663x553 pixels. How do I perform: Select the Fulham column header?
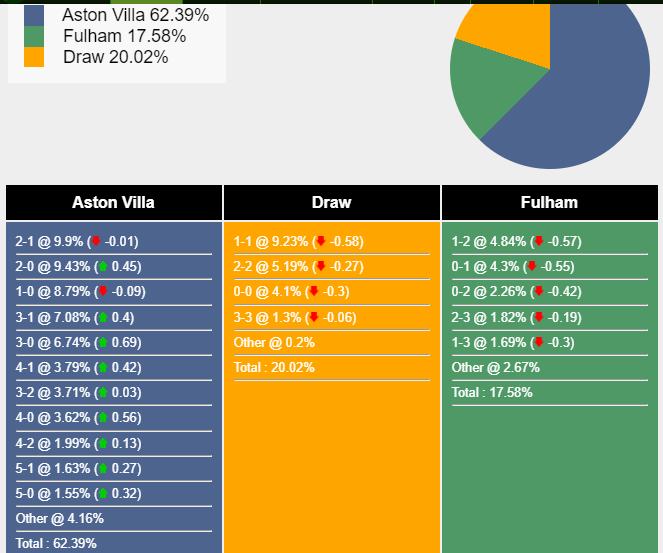550,203
